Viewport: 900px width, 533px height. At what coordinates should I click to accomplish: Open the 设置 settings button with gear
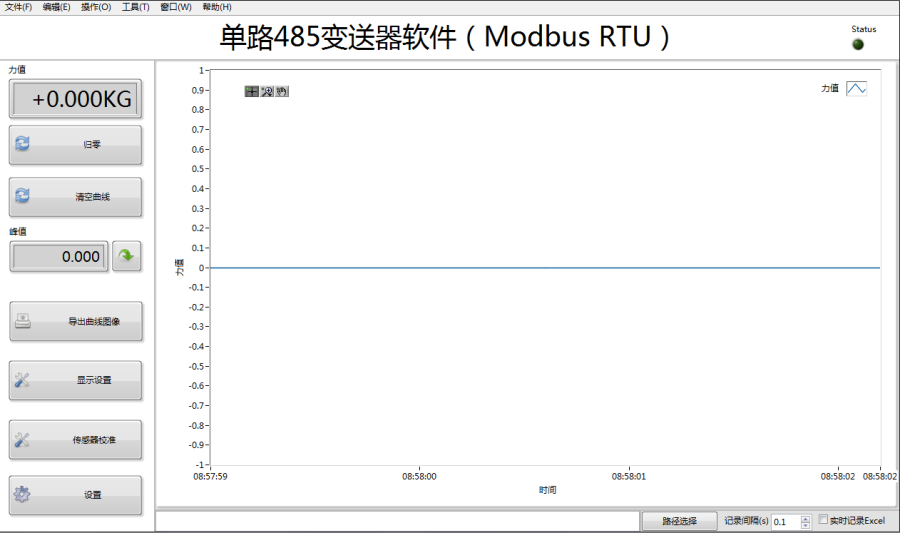[76, 495]
